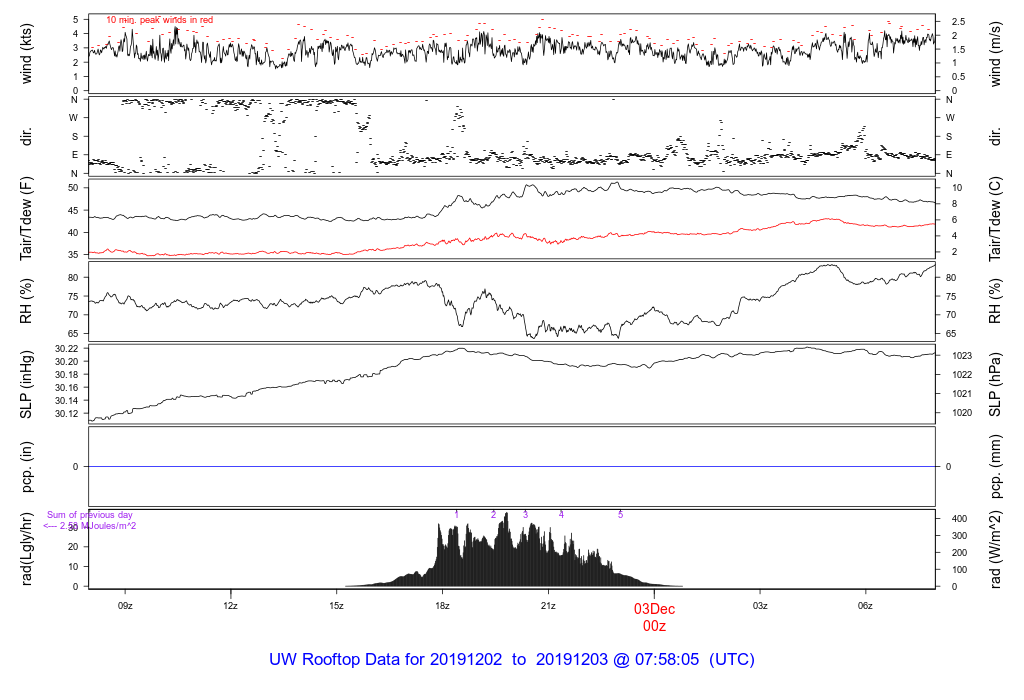Click the 'RH (%)' left axis label

coord(26,301)
